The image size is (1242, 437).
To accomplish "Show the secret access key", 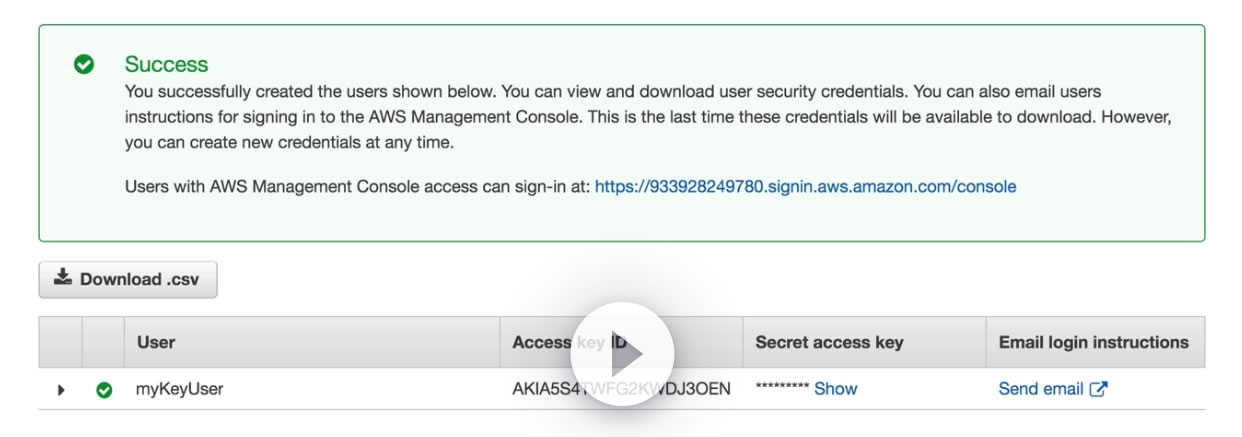I will pos(835,389).
